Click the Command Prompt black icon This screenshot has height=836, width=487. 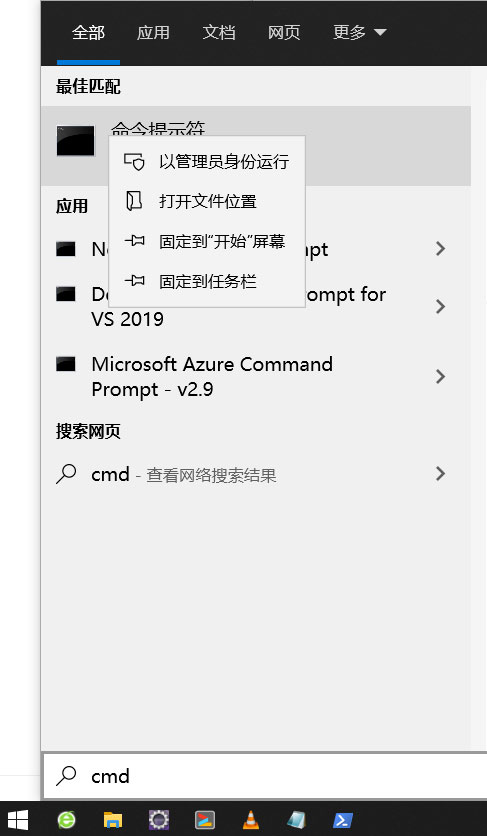[x=76, y=141]
